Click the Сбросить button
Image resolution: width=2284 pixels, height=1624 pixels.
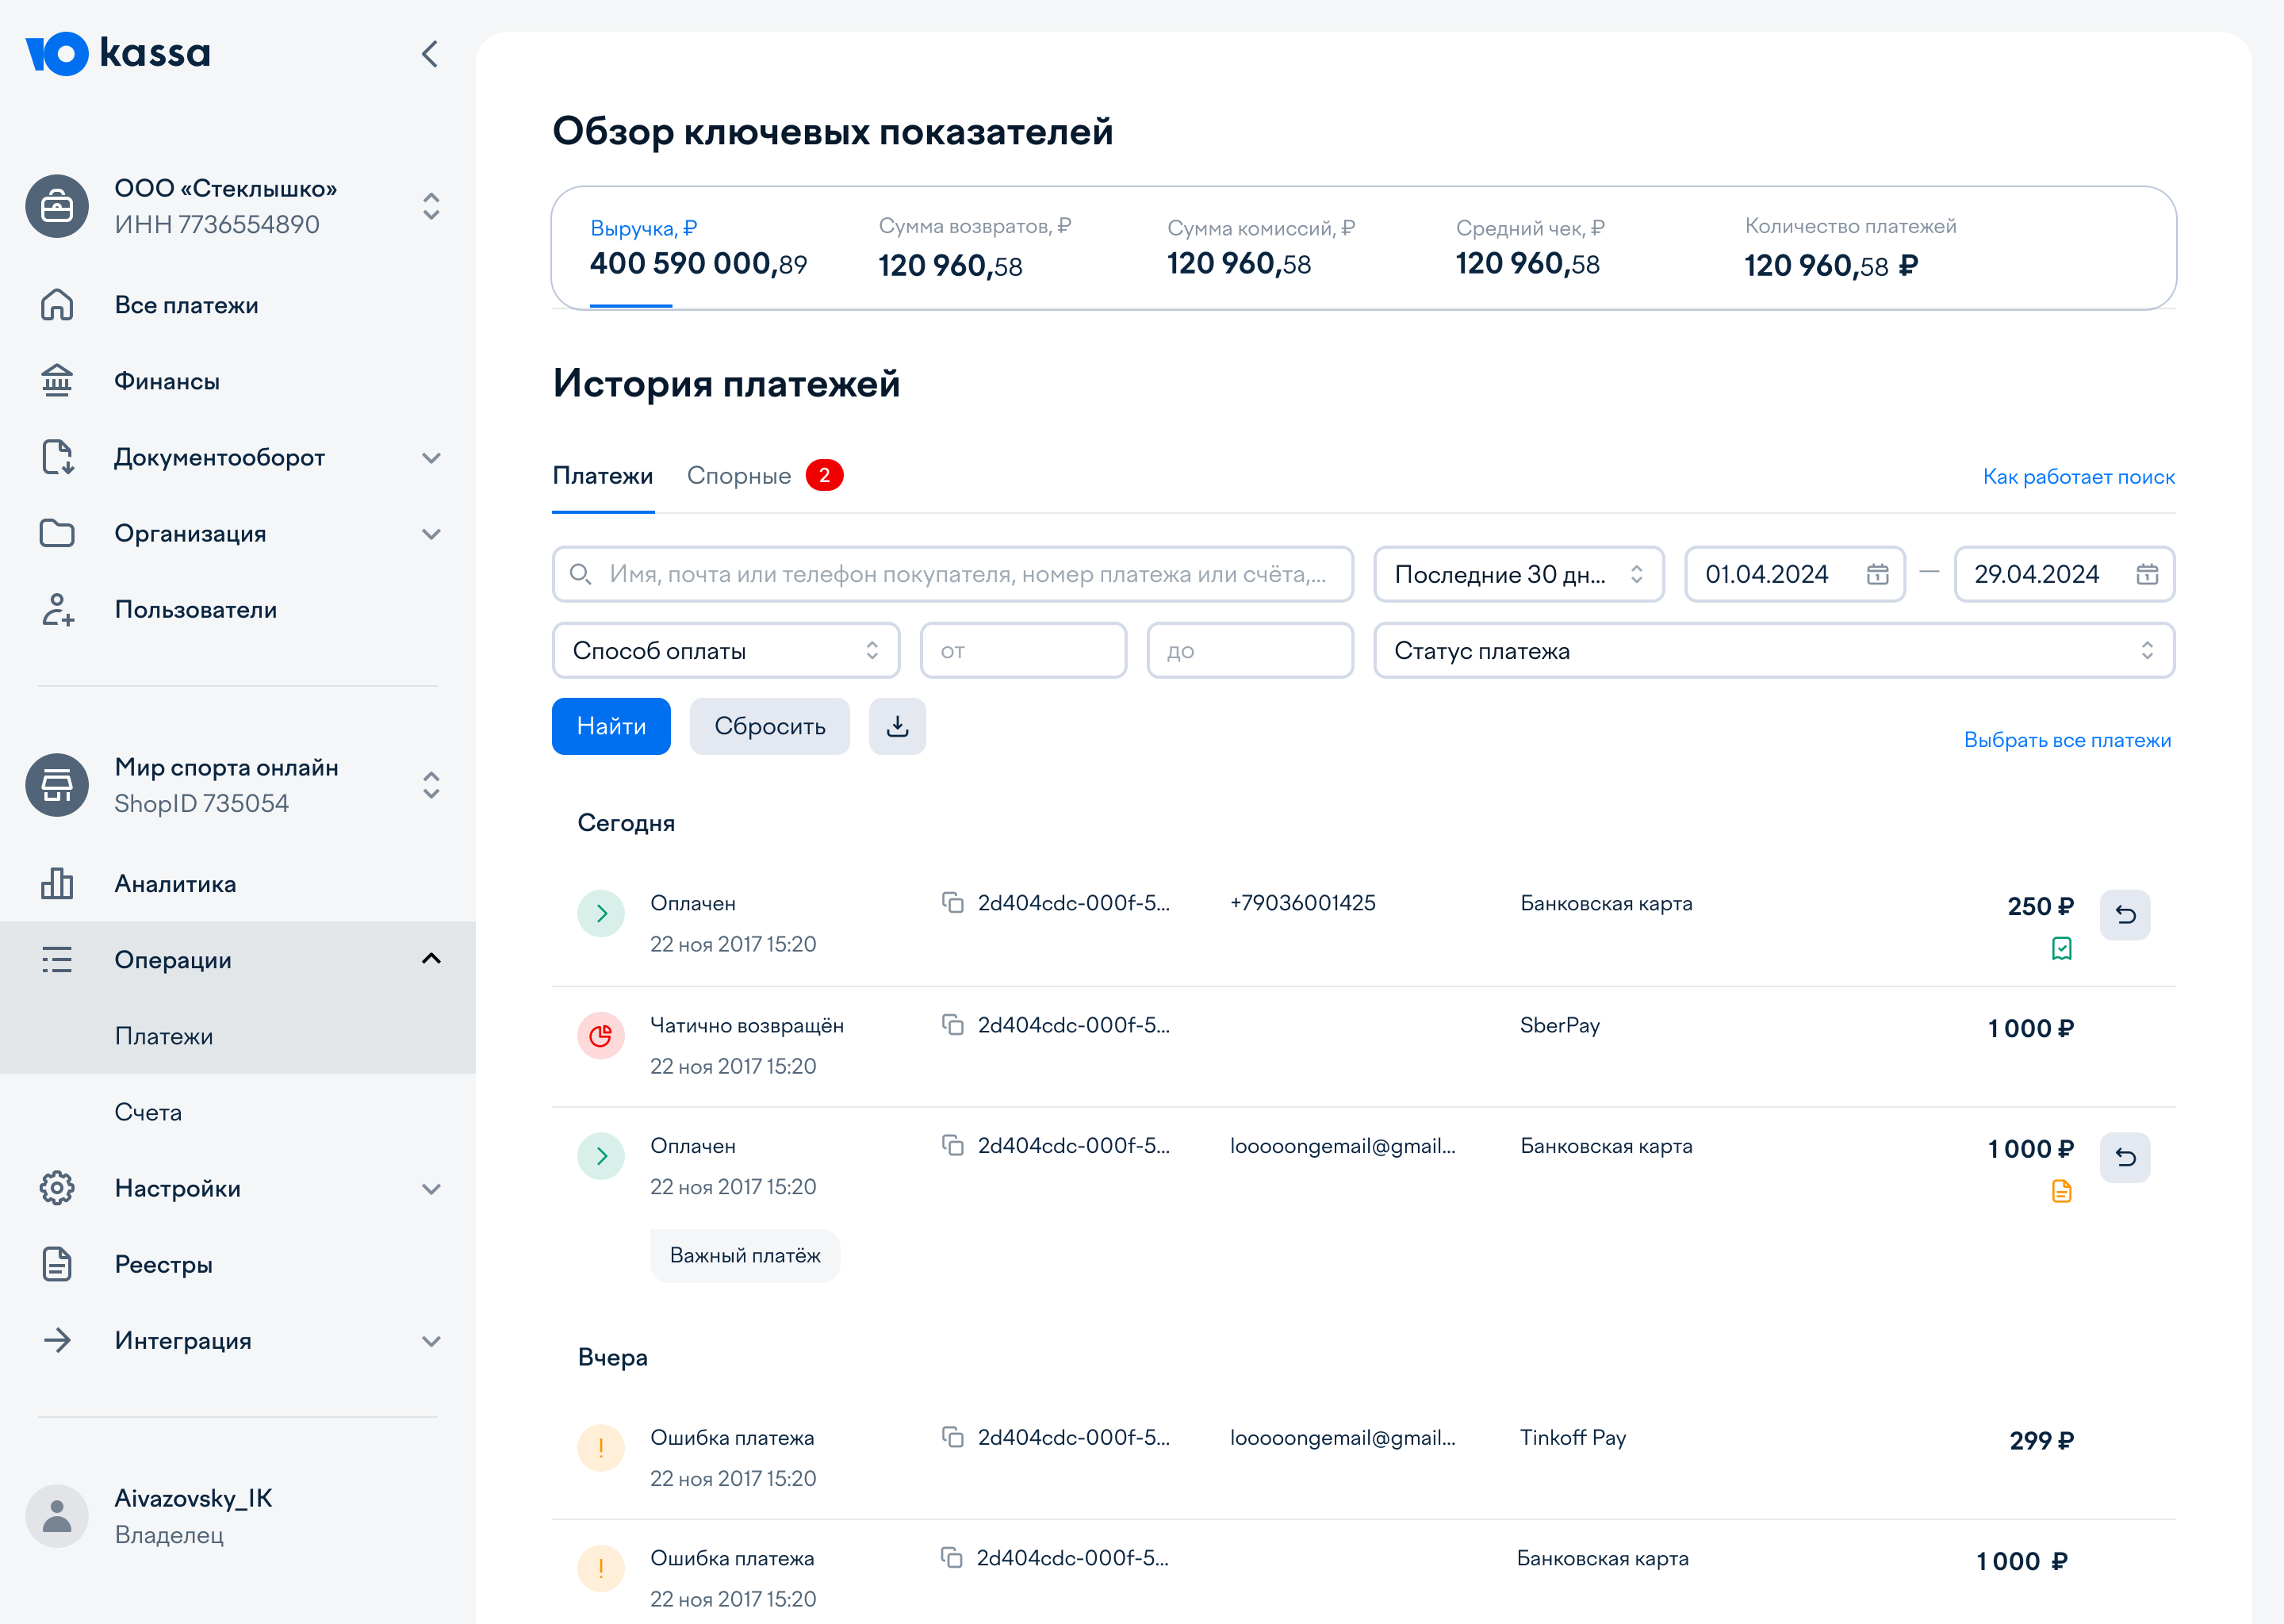coord(769,726)
